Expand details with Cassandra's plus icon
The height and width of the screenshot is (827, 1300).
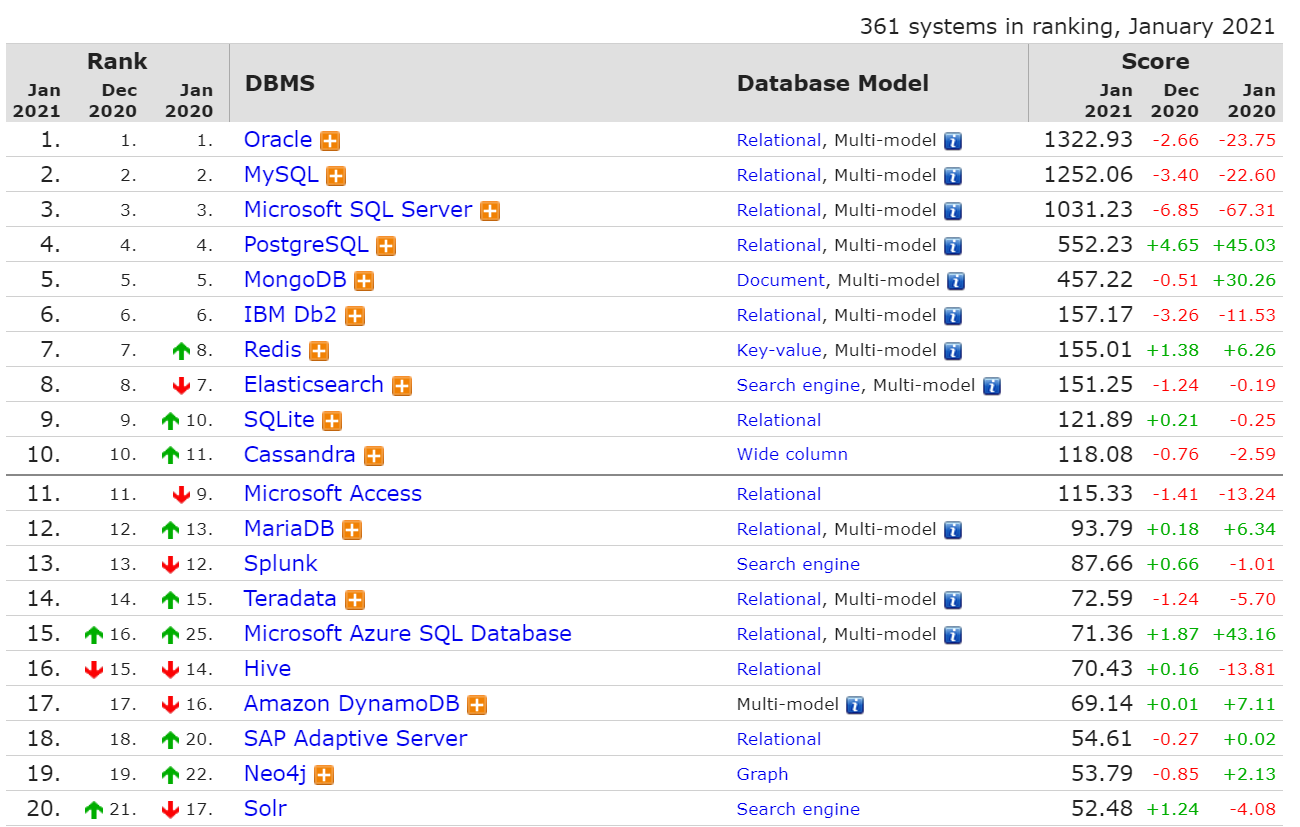click(374, 456)
